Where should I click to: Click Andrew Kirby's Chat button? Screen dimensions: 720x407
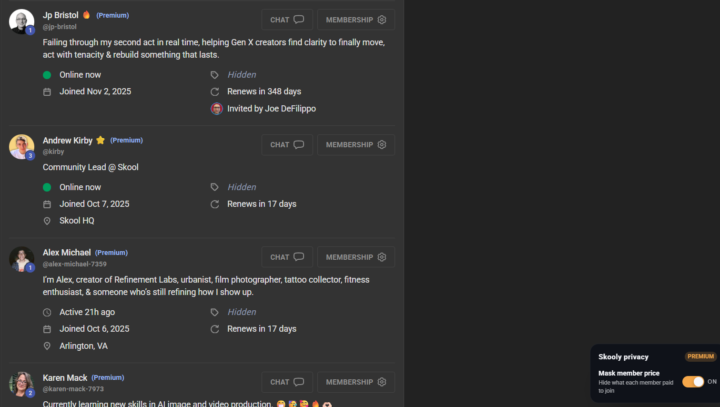pos(287,145)
